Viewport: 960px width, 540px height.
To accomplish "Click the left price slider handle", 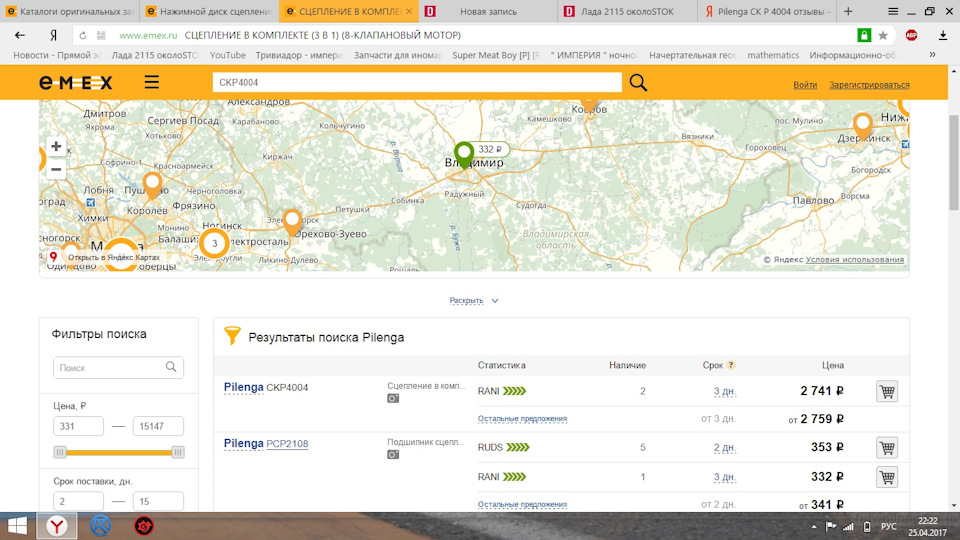I will (x=59, y=452).
